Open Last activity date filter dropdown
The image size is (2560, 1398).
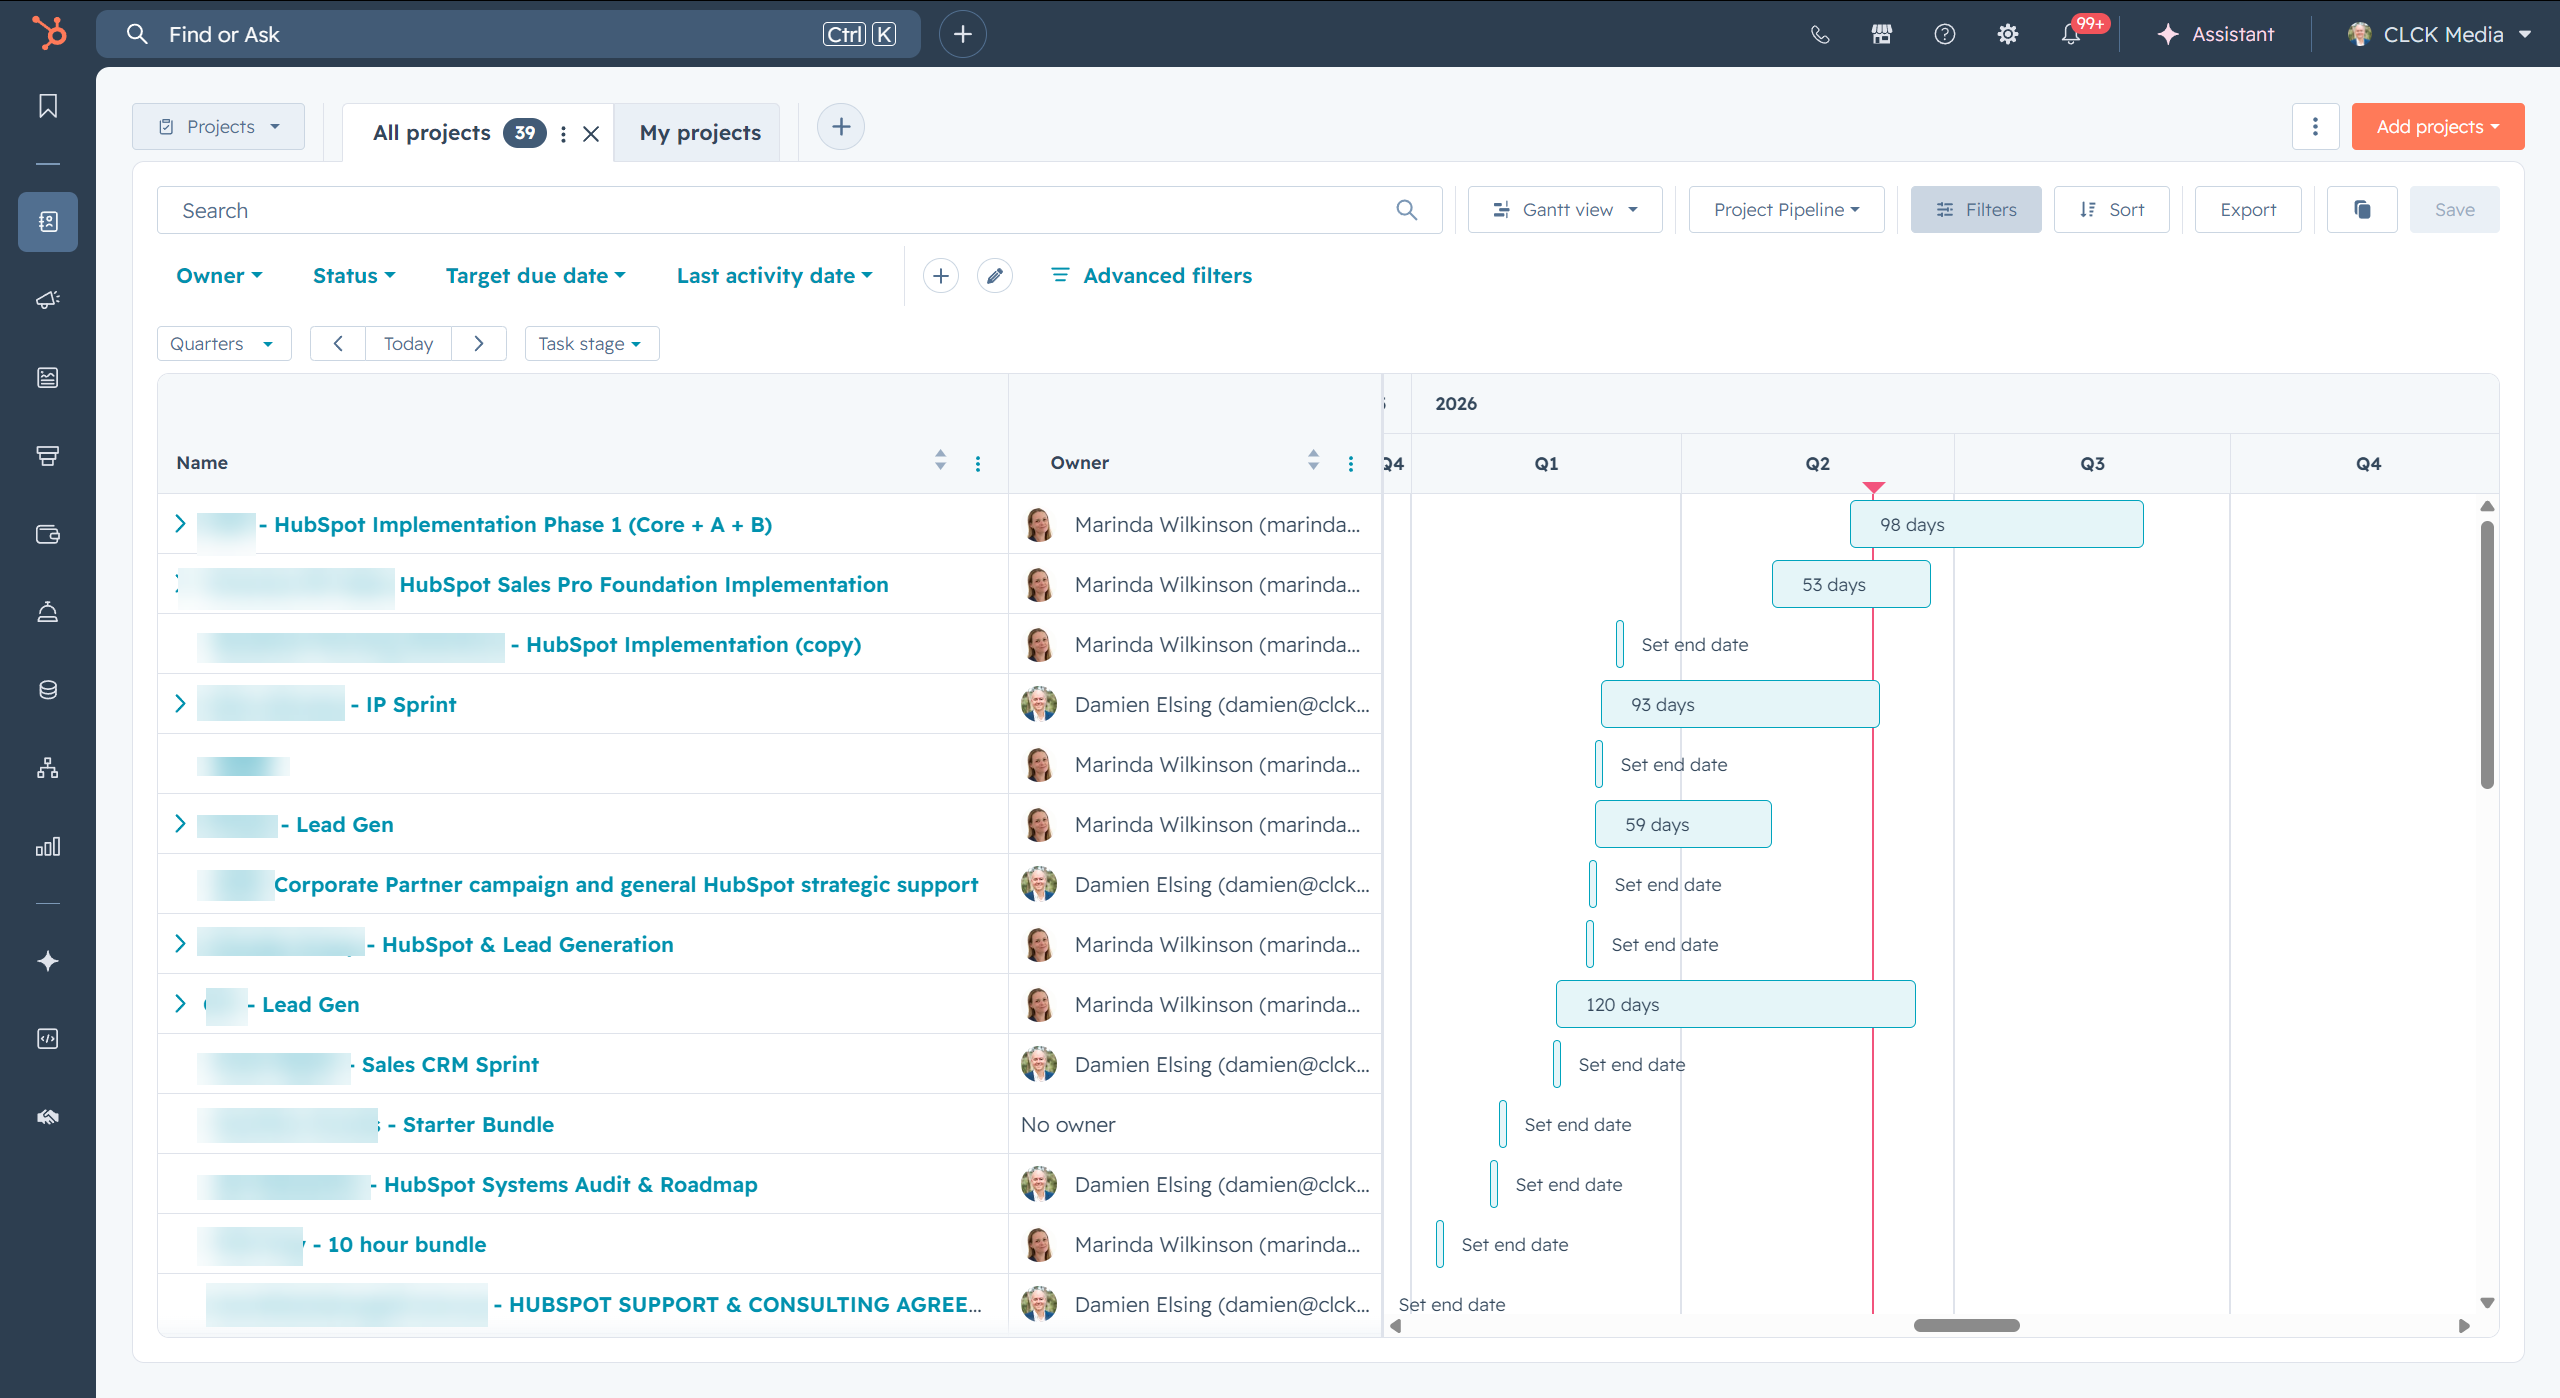(774, 276)
